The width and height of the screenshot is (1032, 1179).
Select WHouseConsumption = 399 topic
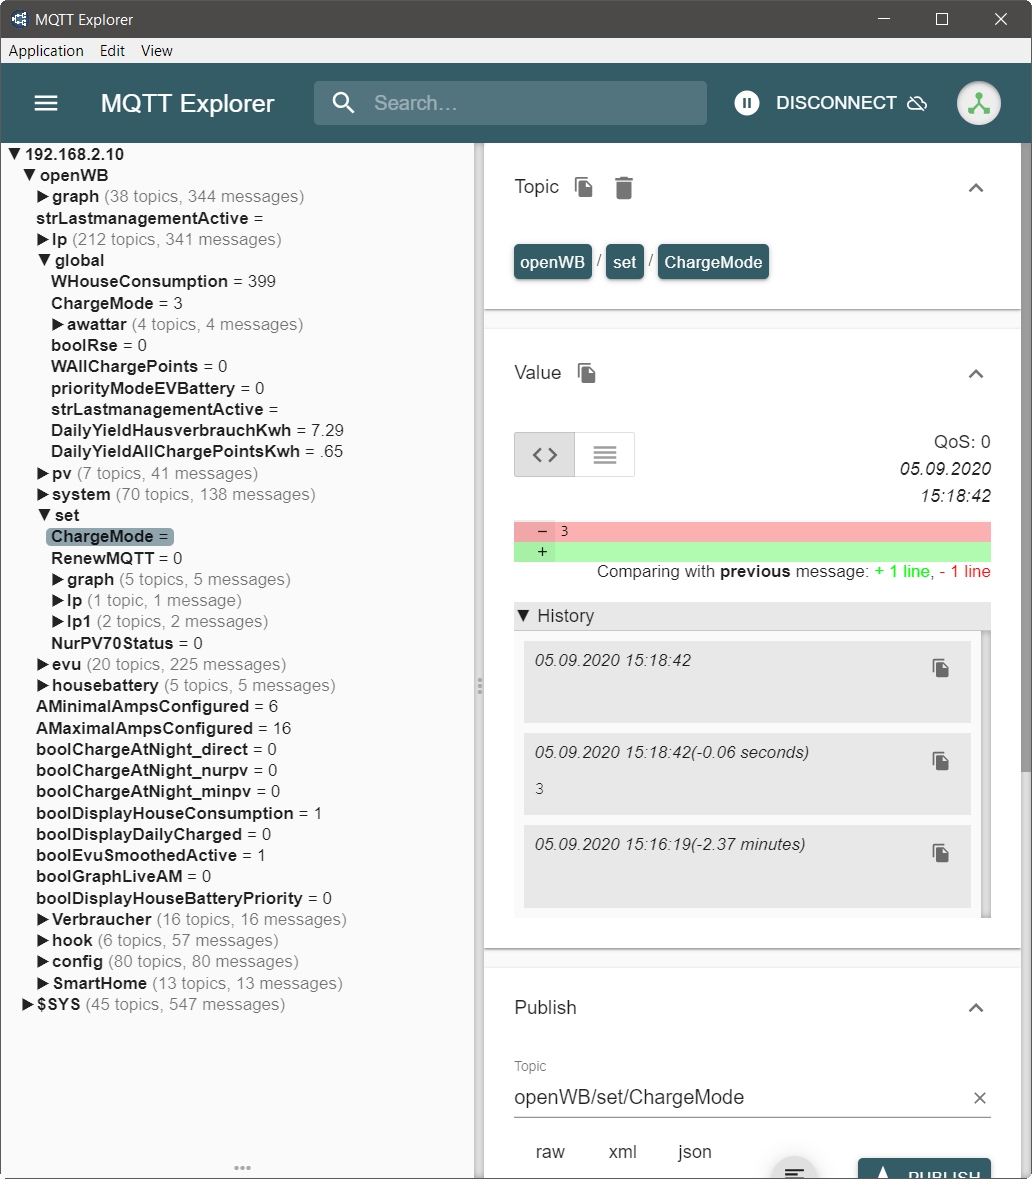(x=163, y=281)
